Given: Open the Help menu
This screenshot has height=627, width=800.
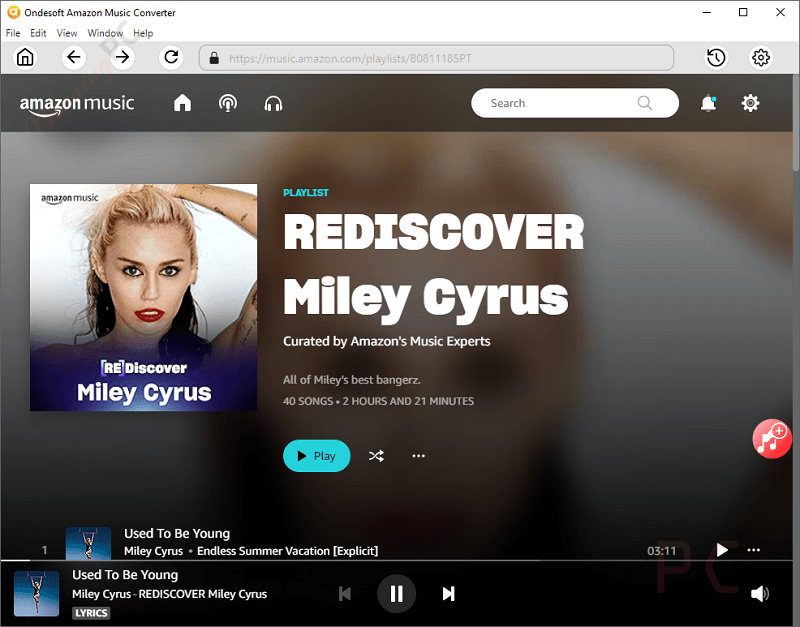Looking at the screenshot, I should point(143,33).
